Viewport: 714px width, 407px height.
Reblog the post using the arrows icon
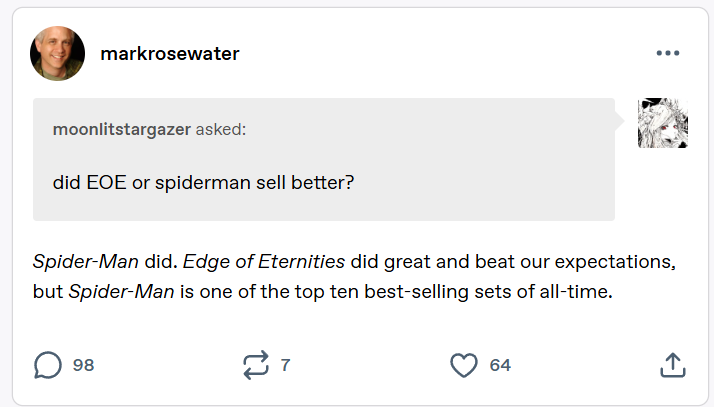[x=256, y=365]
